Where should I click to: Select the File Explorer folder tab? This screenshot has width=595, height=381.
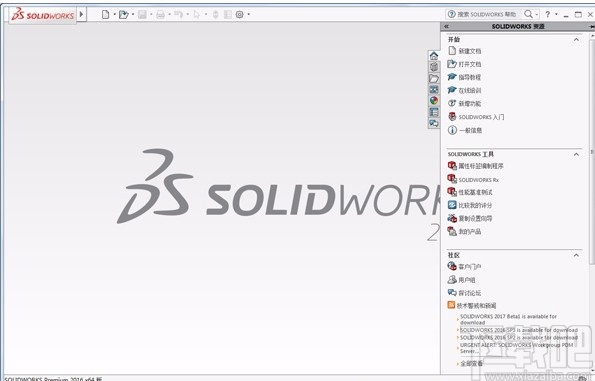tap(434, 78)
